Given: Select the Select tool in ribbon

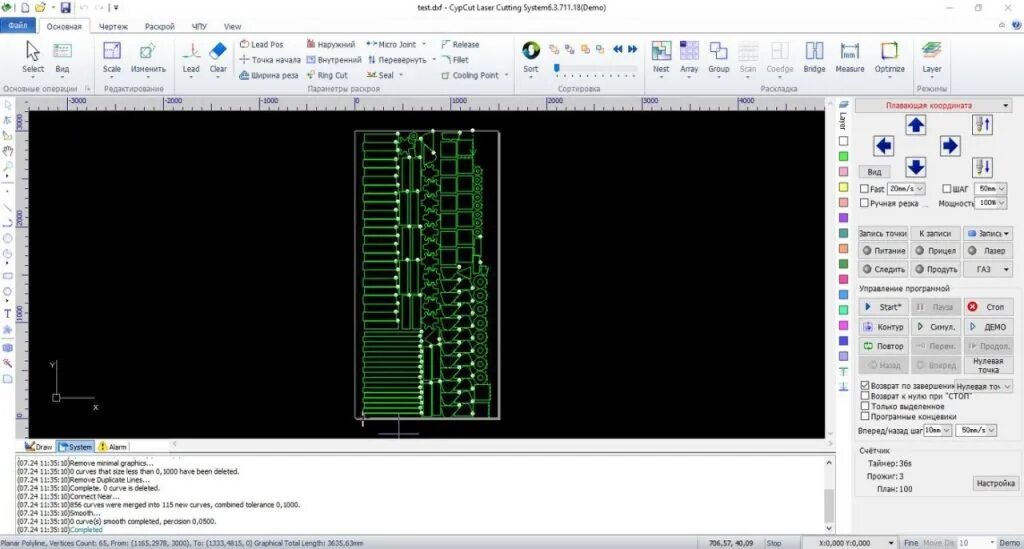Looking at the screenshot, I should click(x=33, y=57).
